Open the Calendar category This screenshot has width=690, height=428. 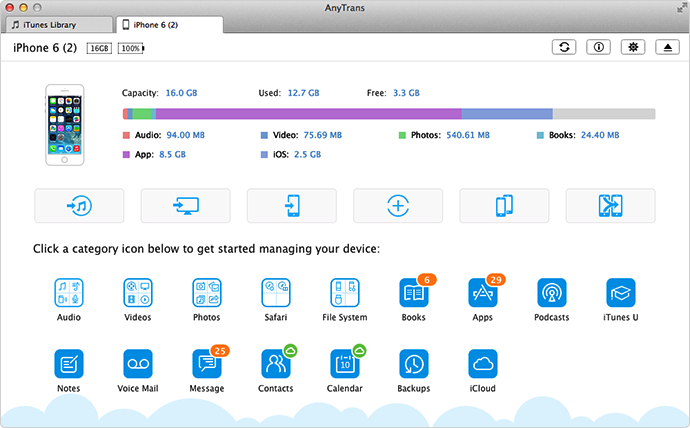pos(345,364)
